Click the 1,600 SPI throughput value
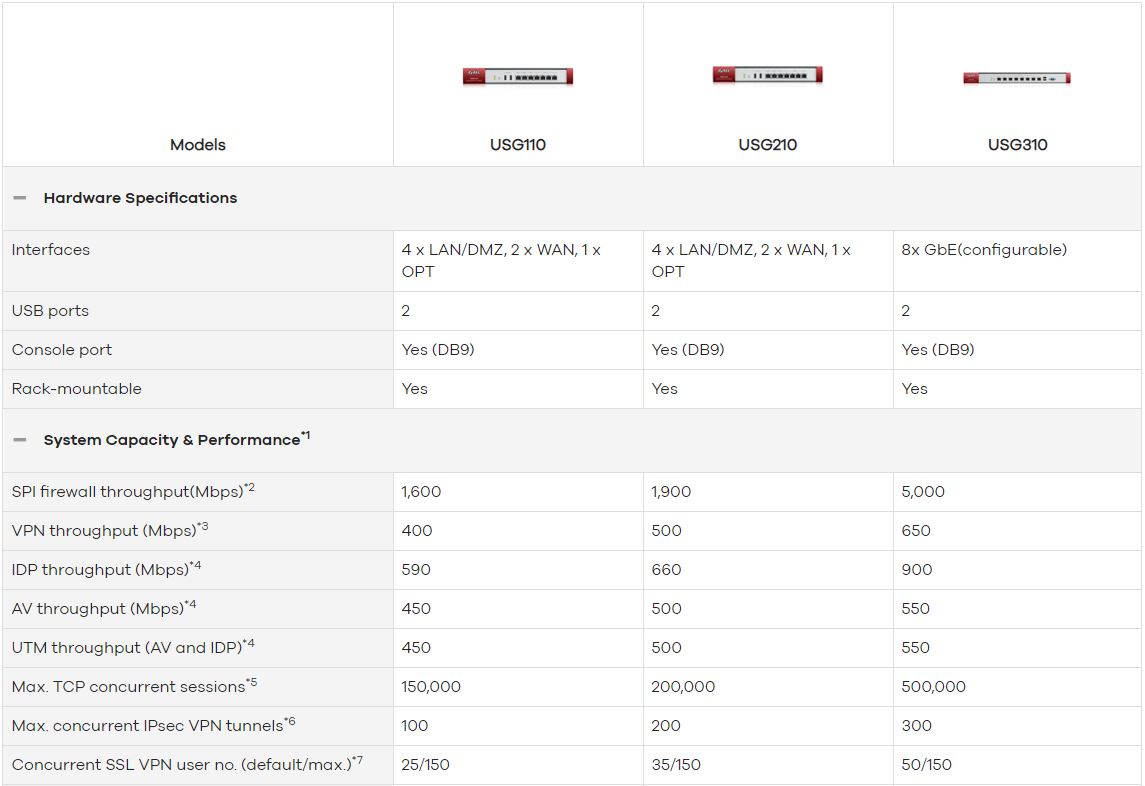The image size is (1145, 786). [421, 492]
